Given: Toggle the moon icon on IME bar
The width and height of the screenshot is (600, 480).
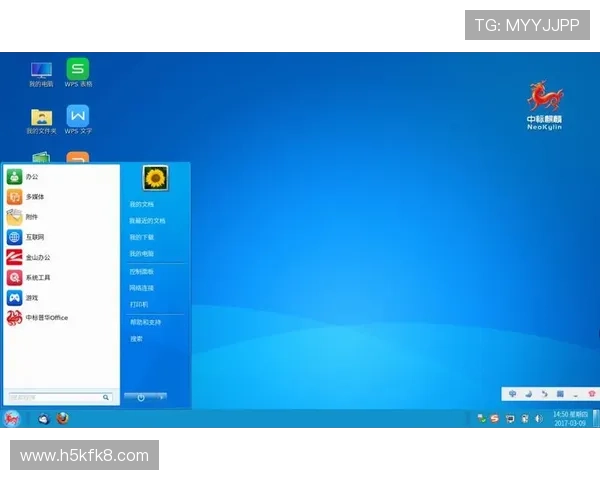Looking at the screenshot, I should pos(529,394).
